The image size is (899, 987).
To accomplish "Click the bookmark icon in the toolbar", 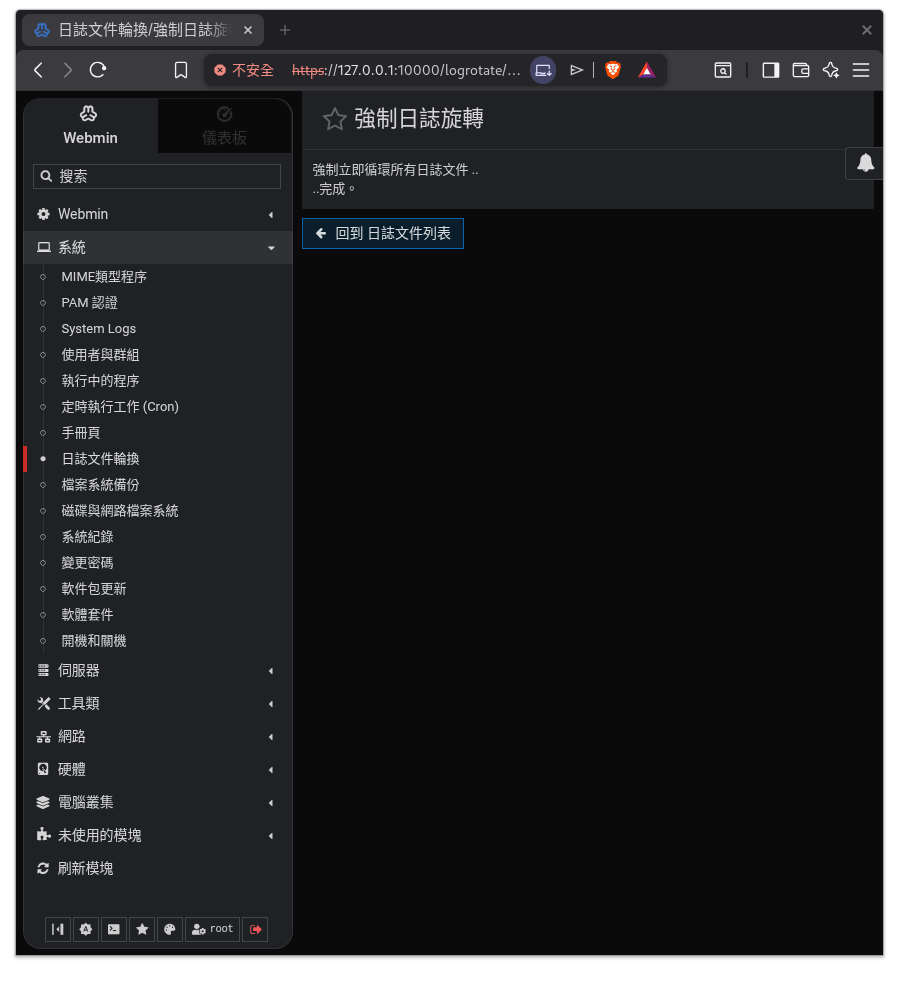I will (180, 70).
